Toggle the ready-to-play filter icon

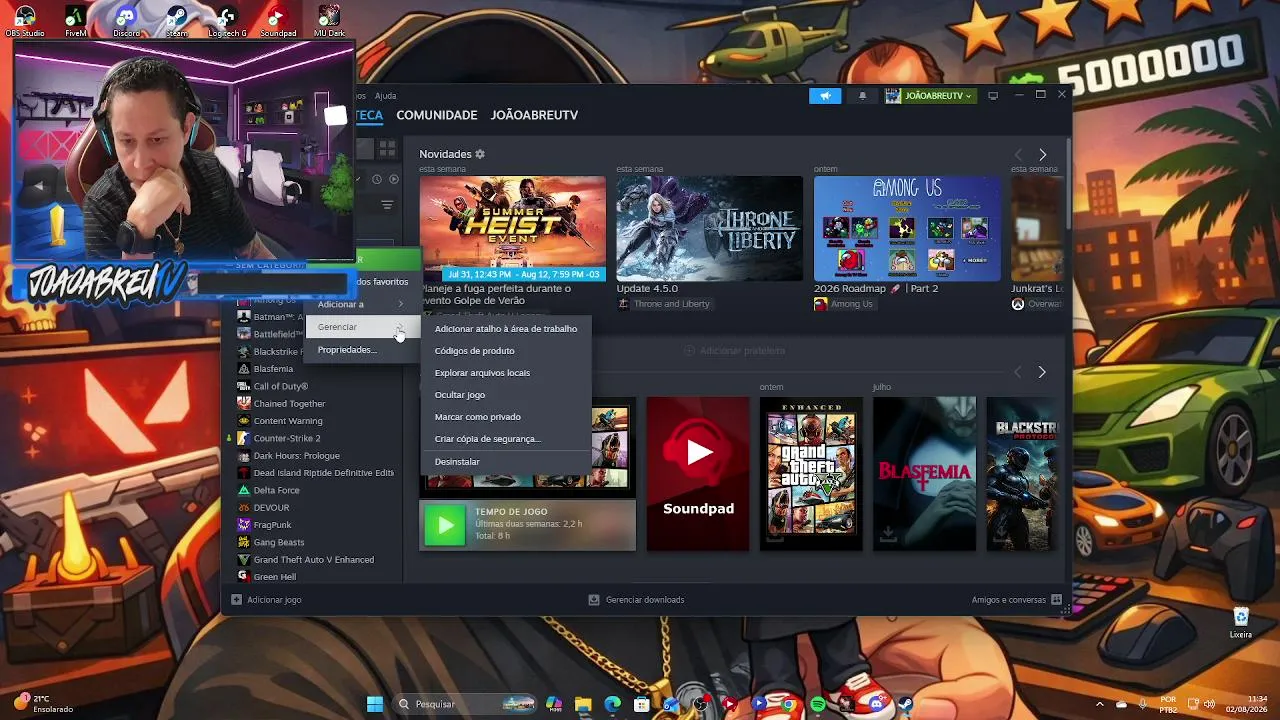(x=393, y=180)
